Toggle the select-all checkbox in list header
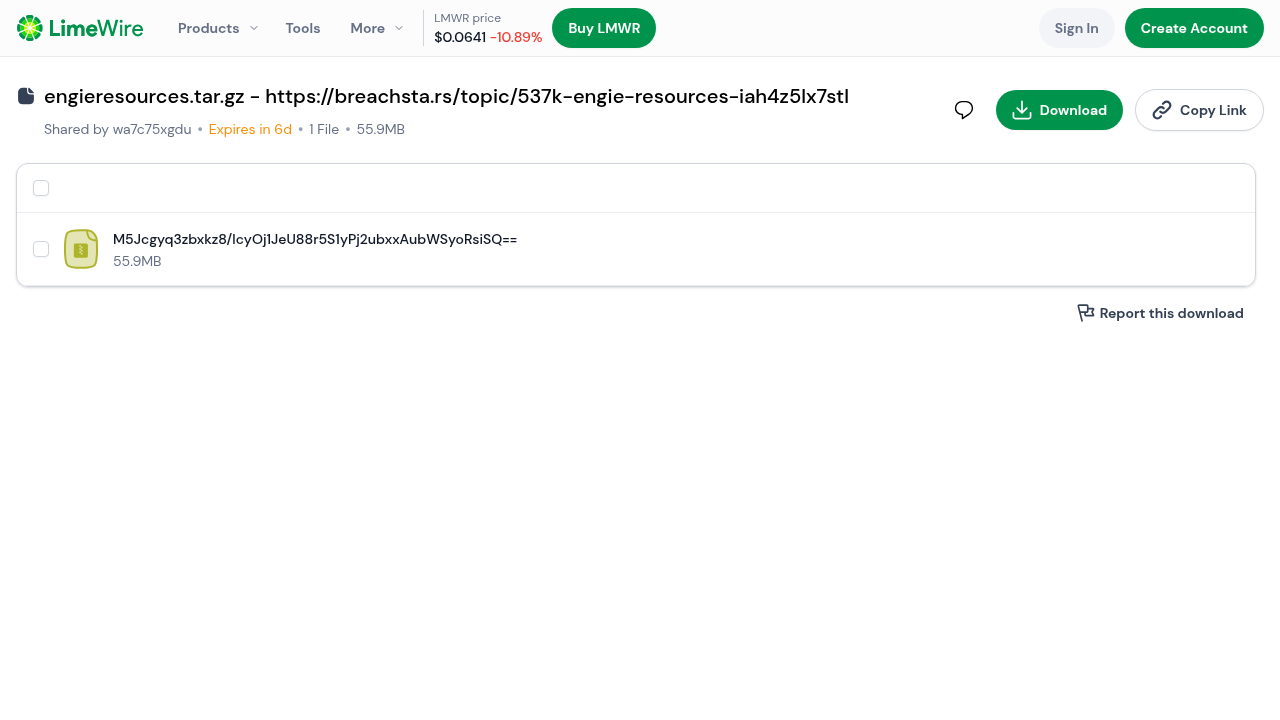This screenshot has width=1280, height=720. pos(41,188)
